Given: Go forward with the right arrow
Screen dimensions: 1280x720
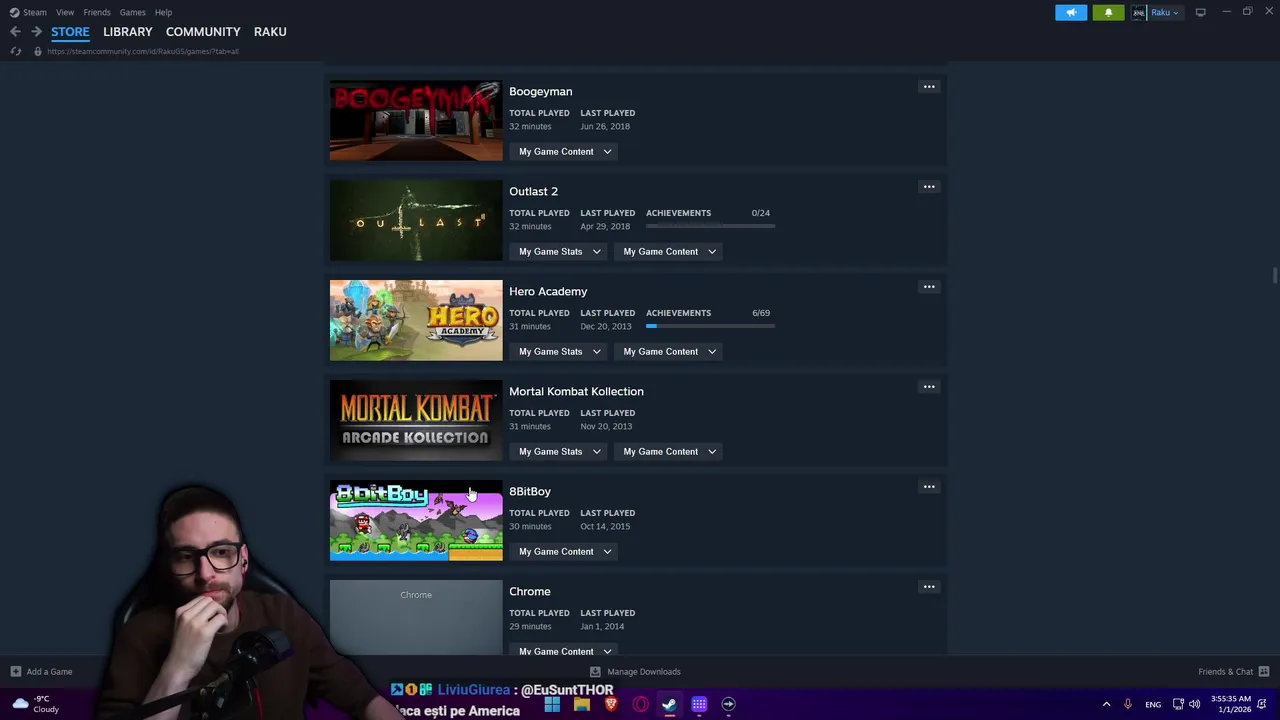Looking at the screenshot, I should [x=36, y=32].
